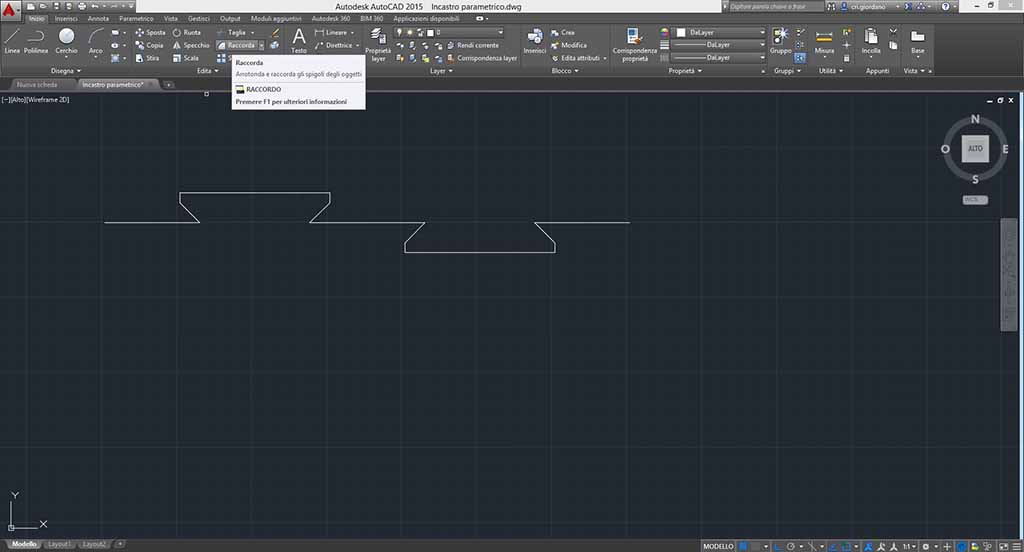Click Corrispondenza layer button
The width and height of the screenshot is (1024, 552).
click(482, 58)
